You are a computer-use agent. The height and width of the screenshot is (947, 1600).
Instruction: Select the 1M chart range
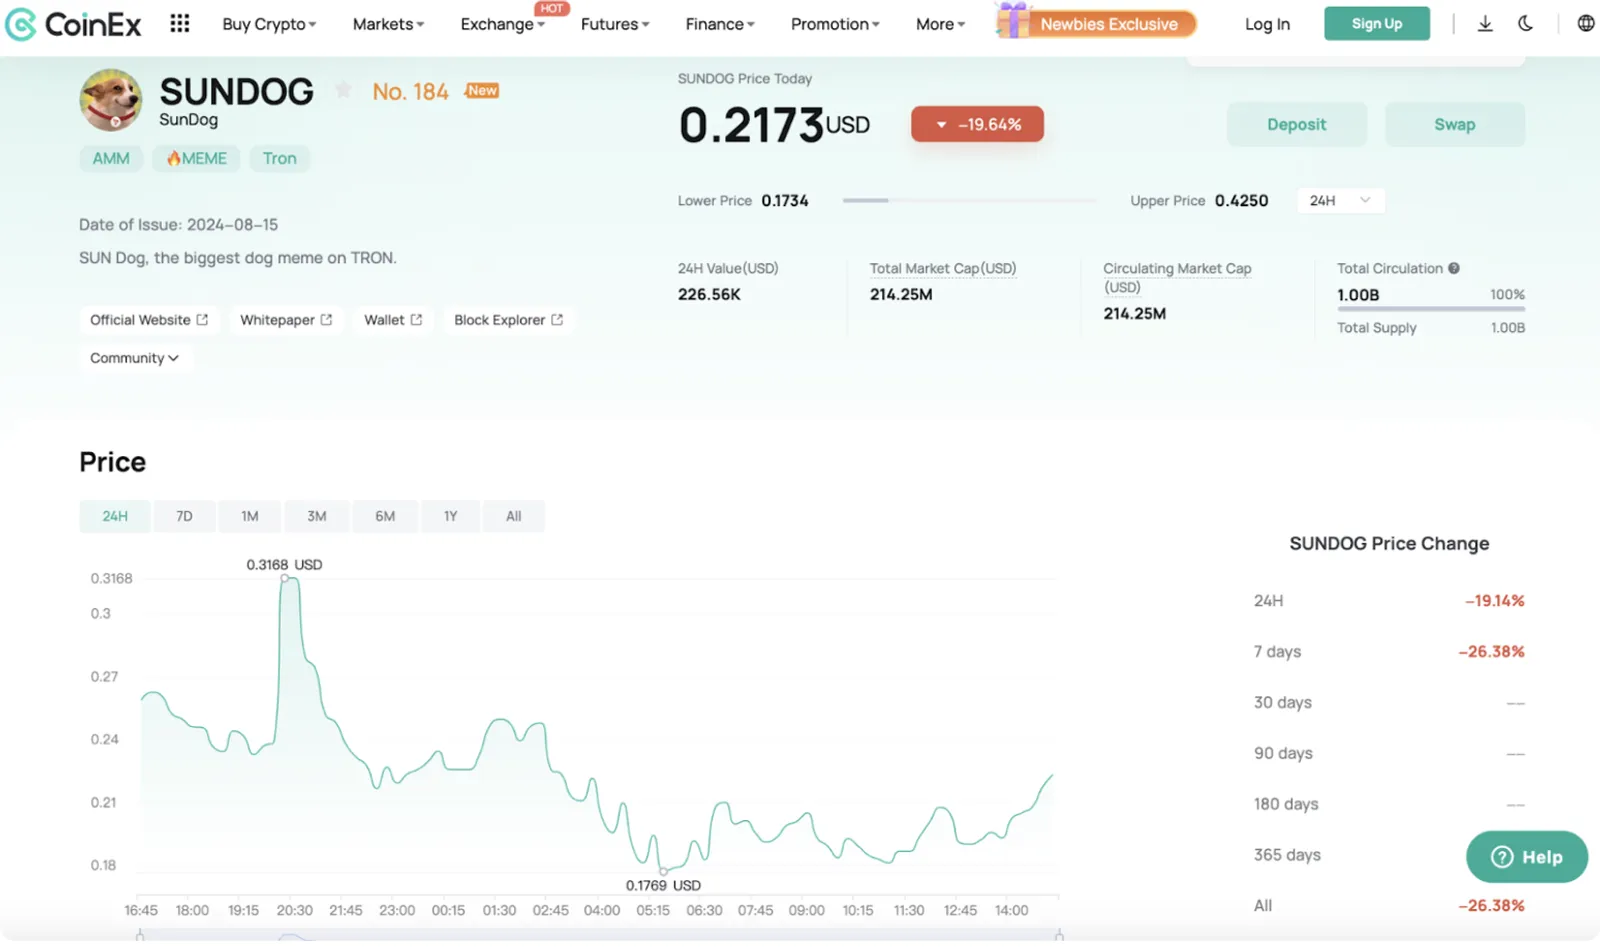pyautogui.click(x=250, y=516)
